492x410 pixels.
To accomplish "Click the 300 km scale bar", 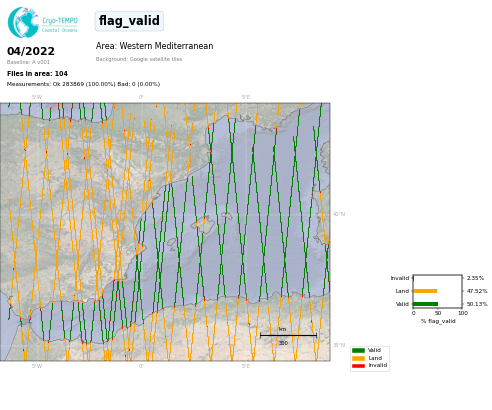I will 288,336.
